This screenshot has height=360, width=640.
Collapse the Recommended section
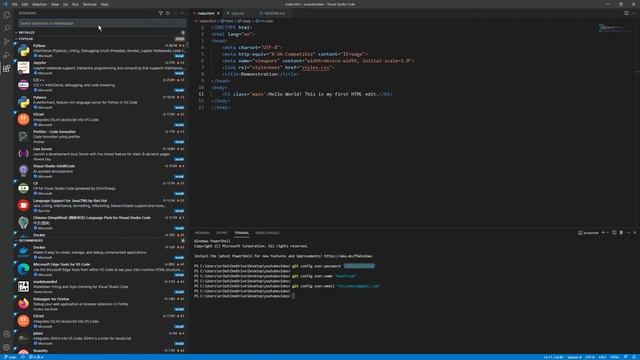coord(100,240)
